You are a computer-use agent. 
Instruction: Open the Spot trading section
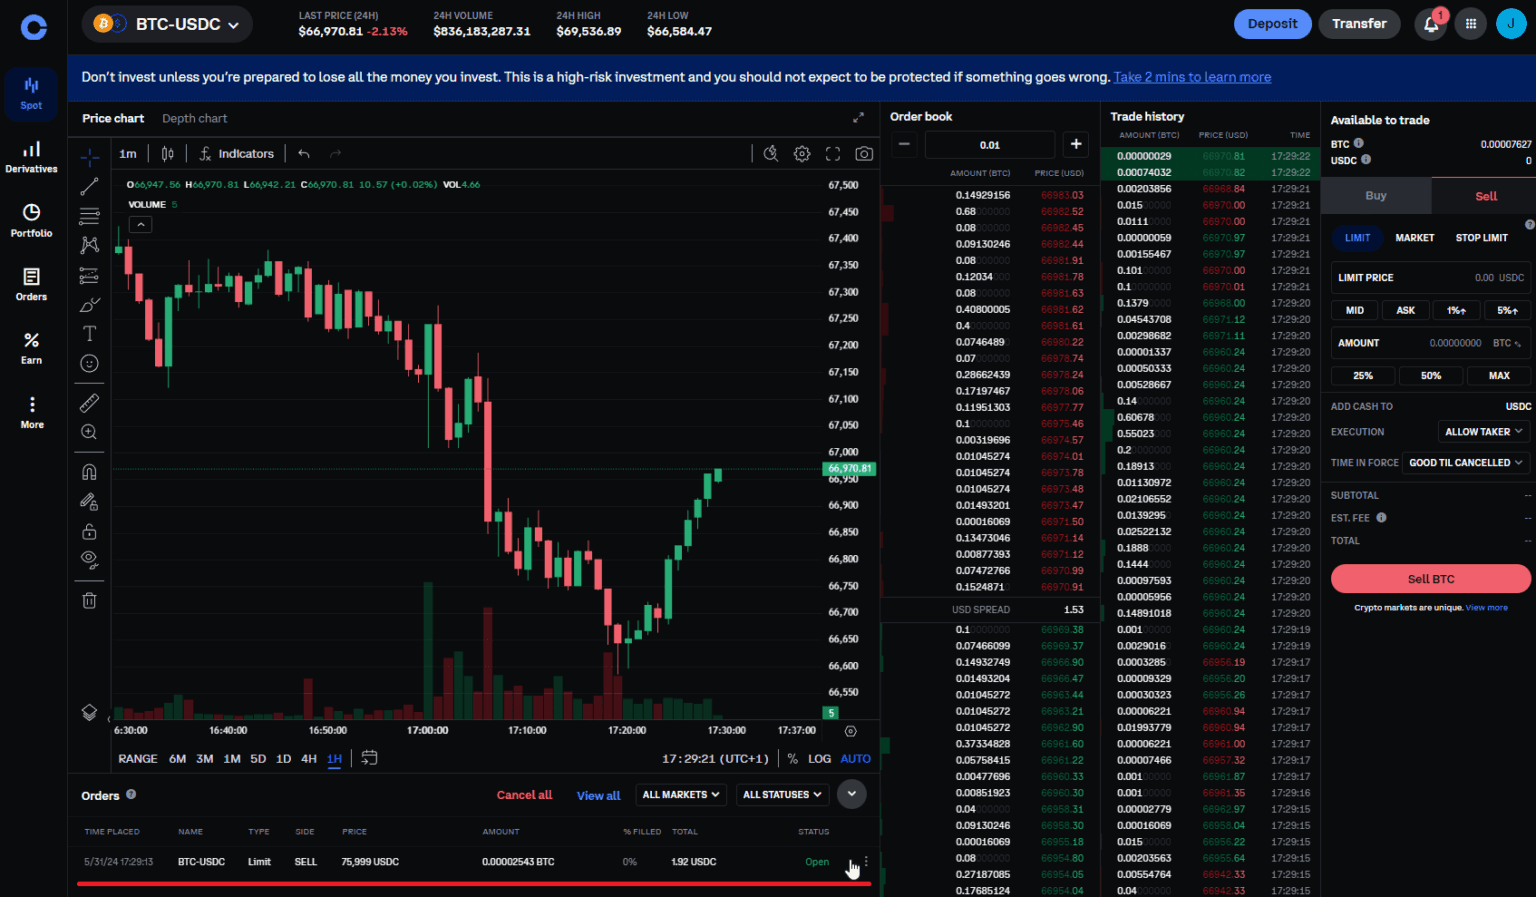tap(32, 94)
